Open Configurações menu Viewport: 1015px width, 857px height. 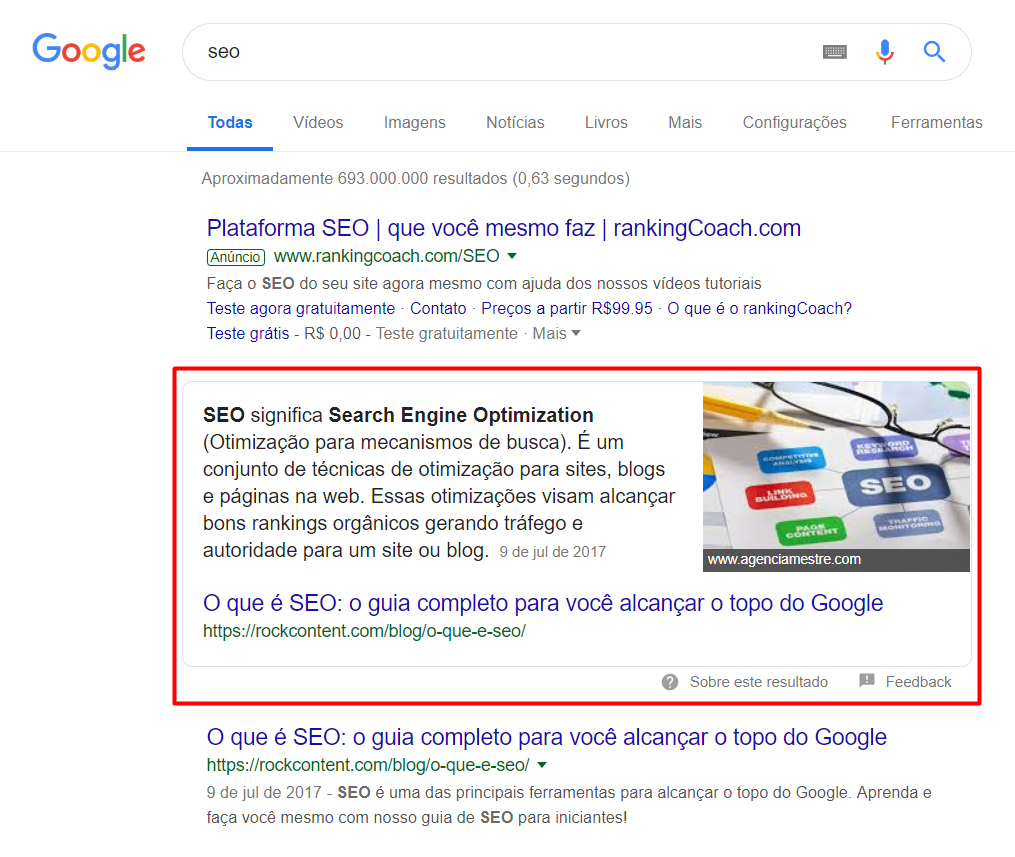794,122
